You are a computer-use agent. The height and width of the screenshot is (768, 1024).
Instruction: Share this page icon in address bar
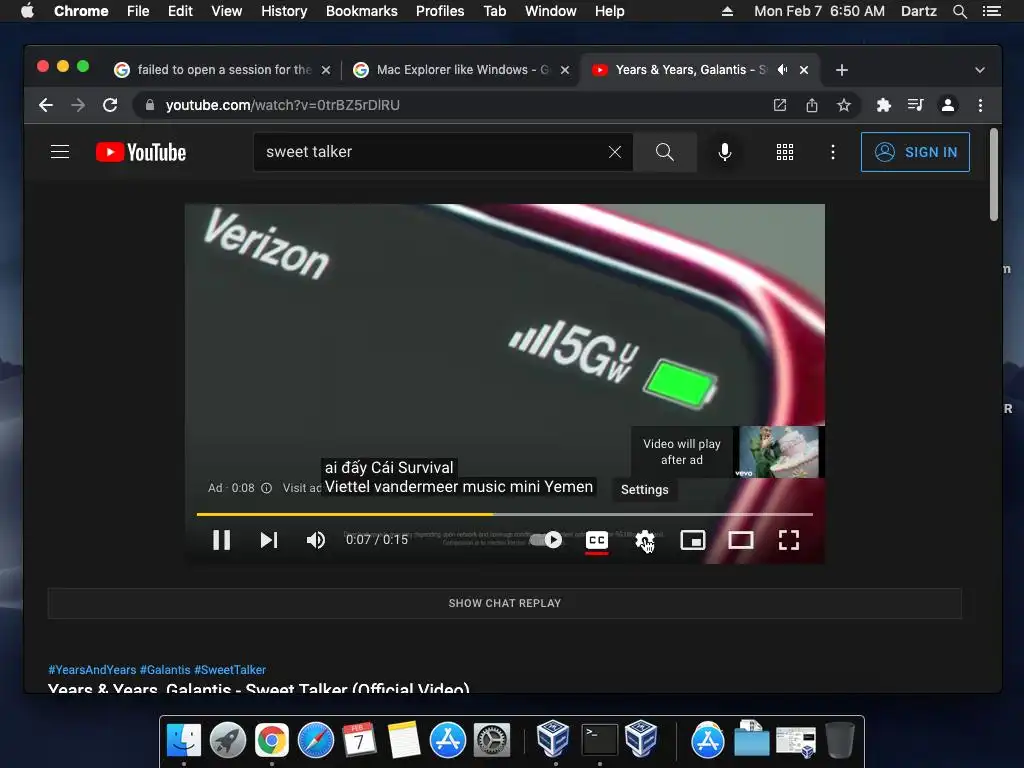click(812, 105)
